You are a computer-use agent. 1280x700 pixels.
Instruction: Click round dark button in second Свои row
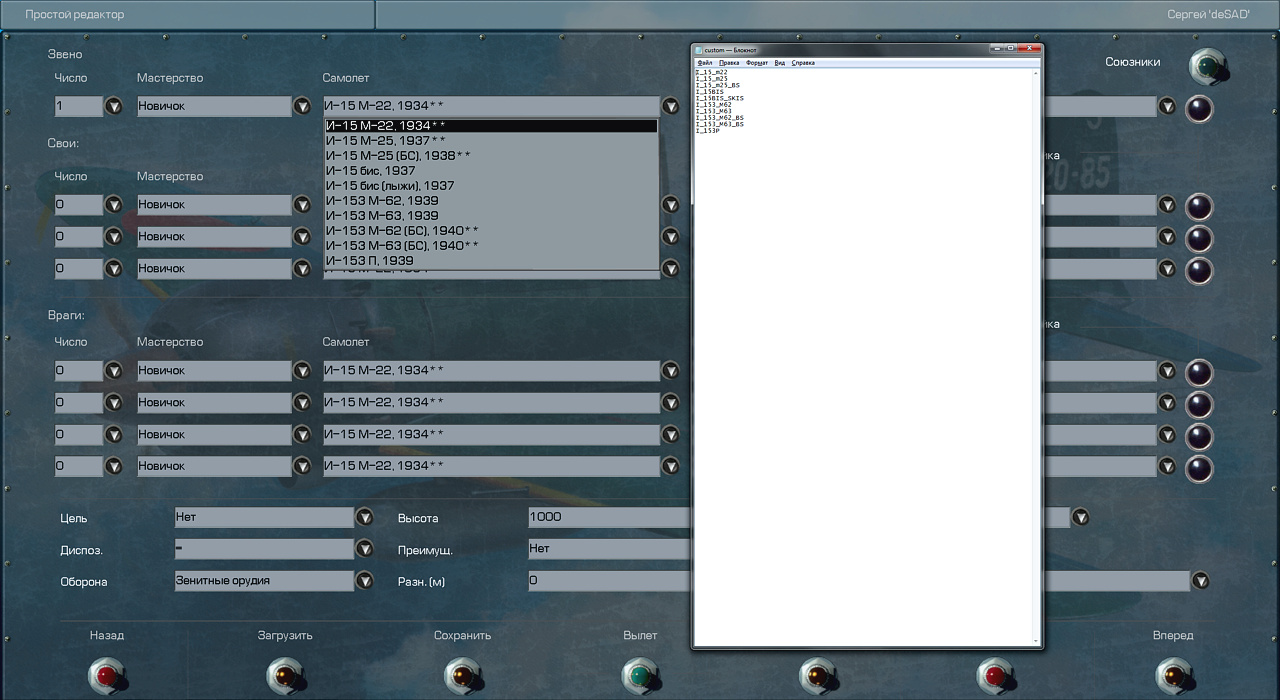1198,238
